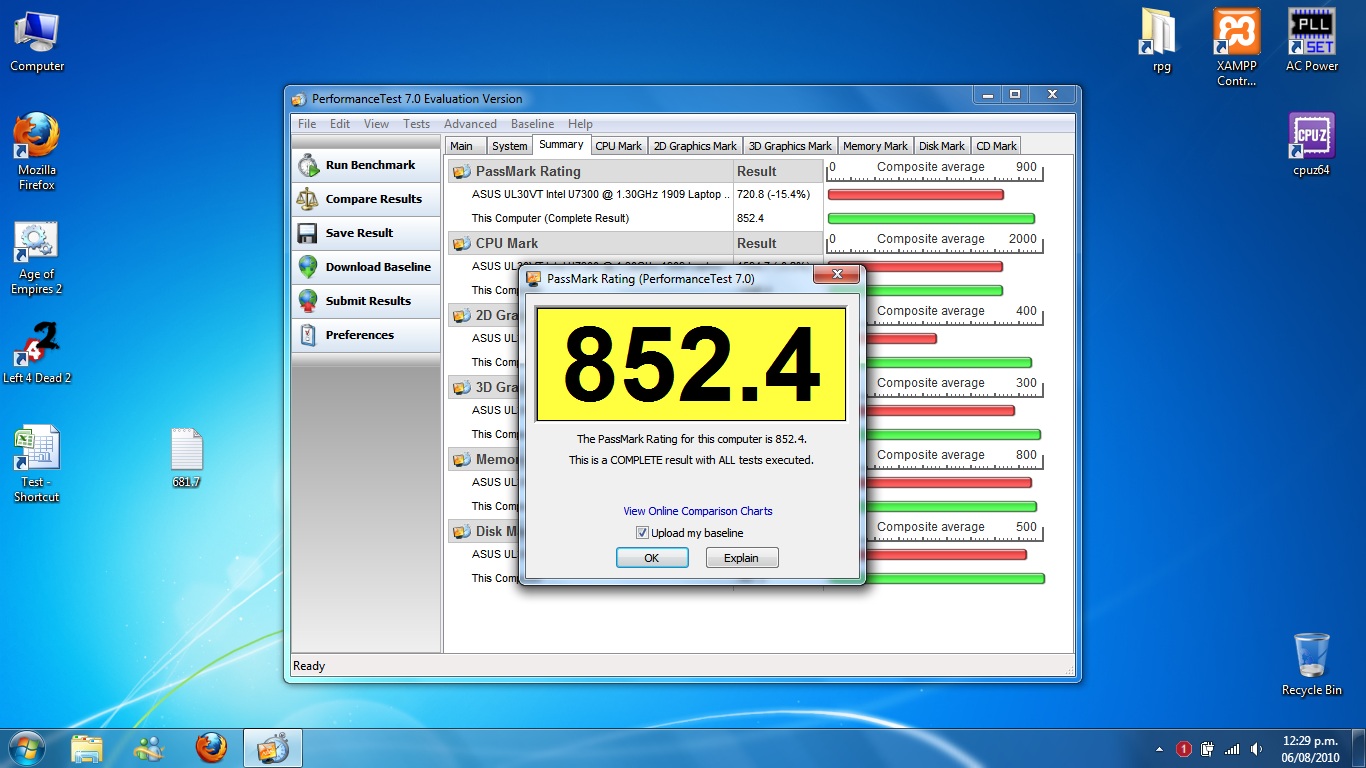Switch to the System tab
Viewport: 1366px width, 768px height.
pos(509,146)
